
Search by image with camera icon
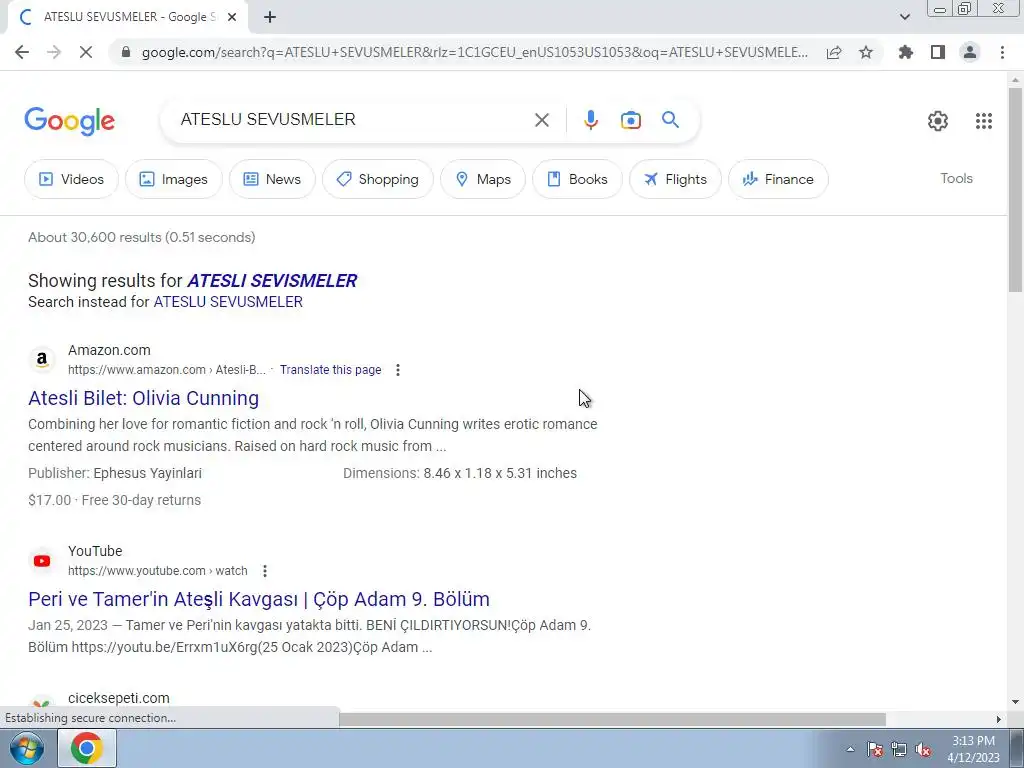[630, 120]
